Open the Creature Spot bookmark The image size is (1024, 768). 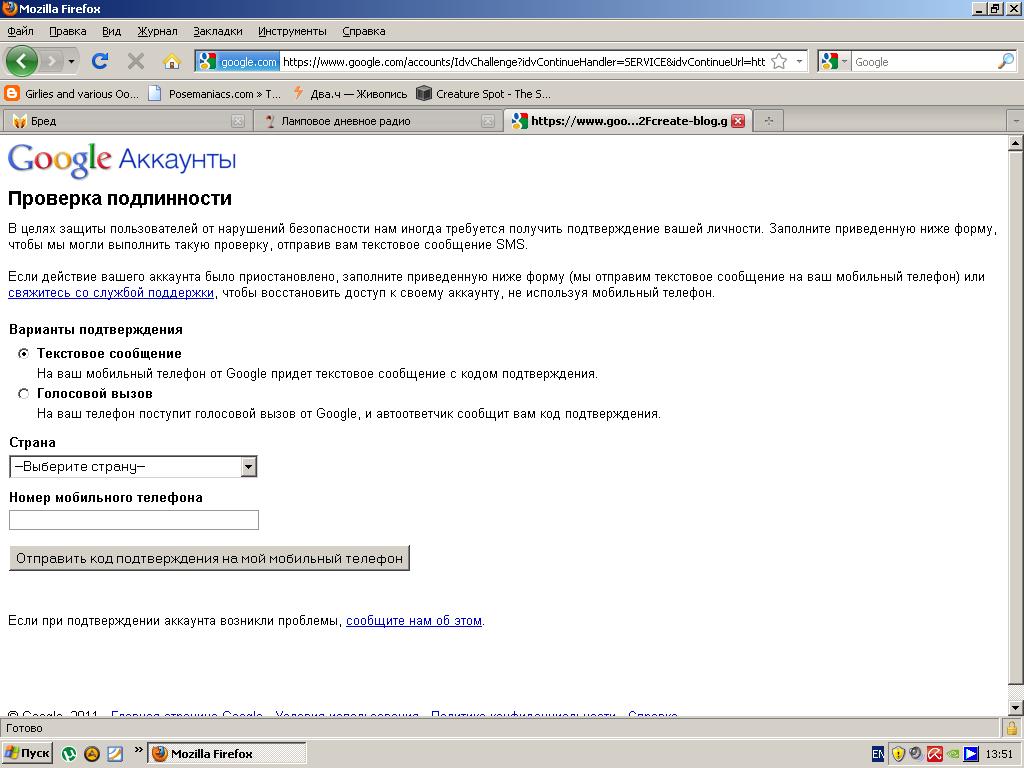click(x=484, y=93)
